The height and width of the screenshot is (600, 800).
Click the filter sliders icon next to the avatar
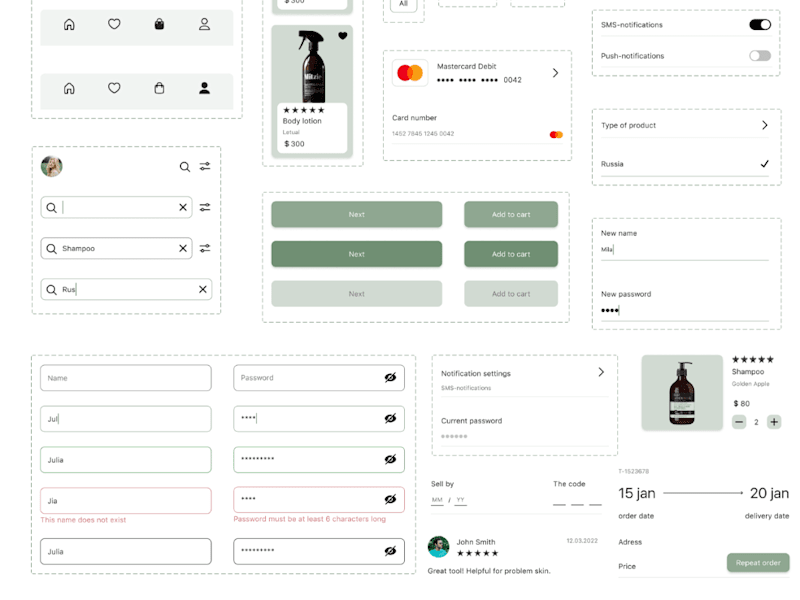(205, 166)
